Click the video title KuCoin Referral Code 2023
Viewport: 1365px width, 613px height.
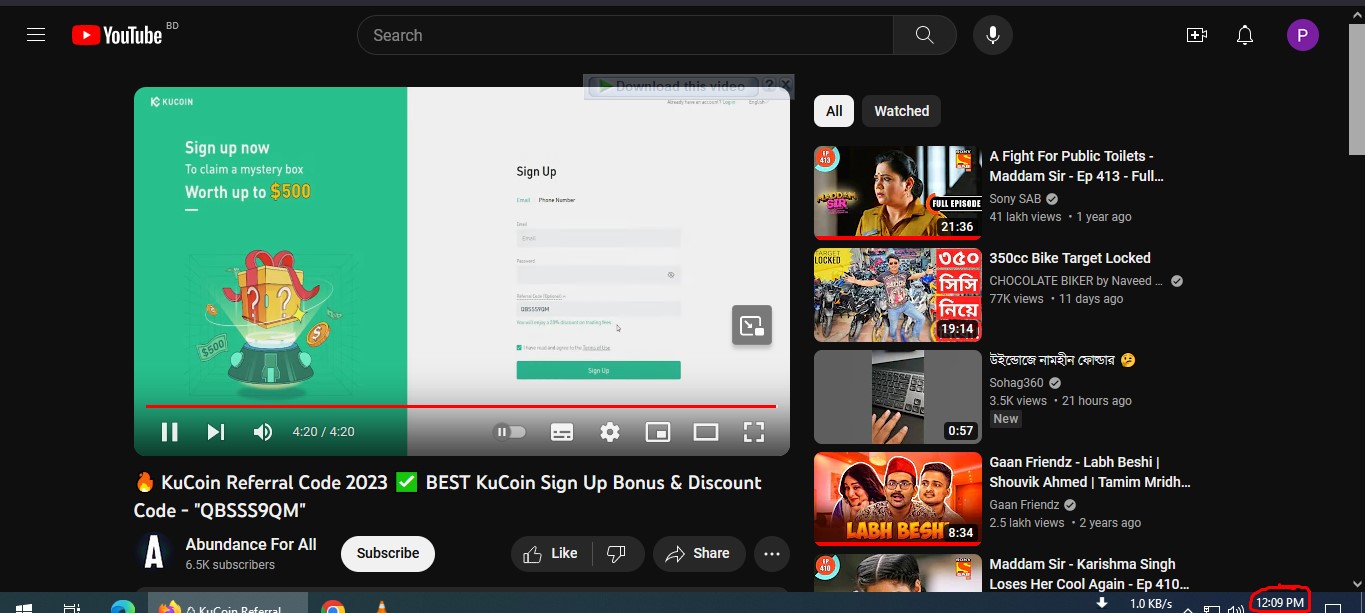(448, 496)
